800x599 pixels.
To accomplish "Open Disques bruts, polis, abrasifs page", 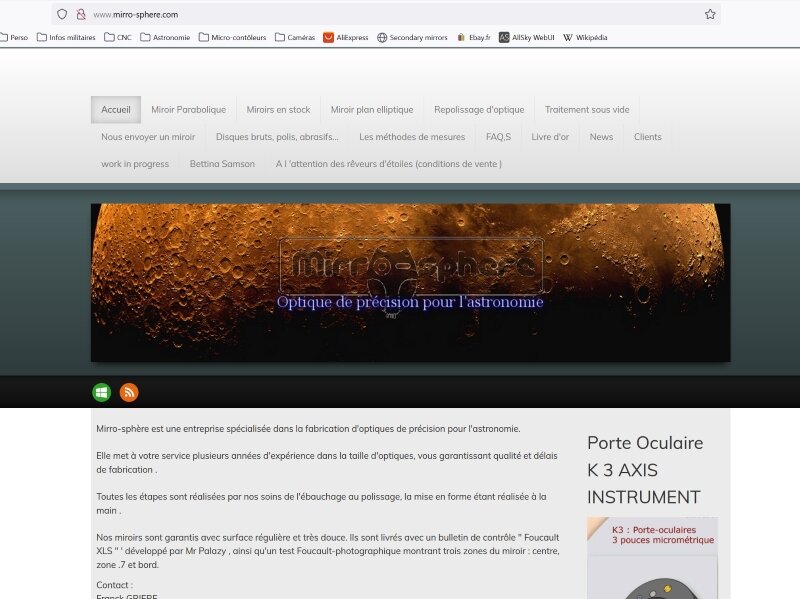I will pyautogui.click(x=277, y=137).
